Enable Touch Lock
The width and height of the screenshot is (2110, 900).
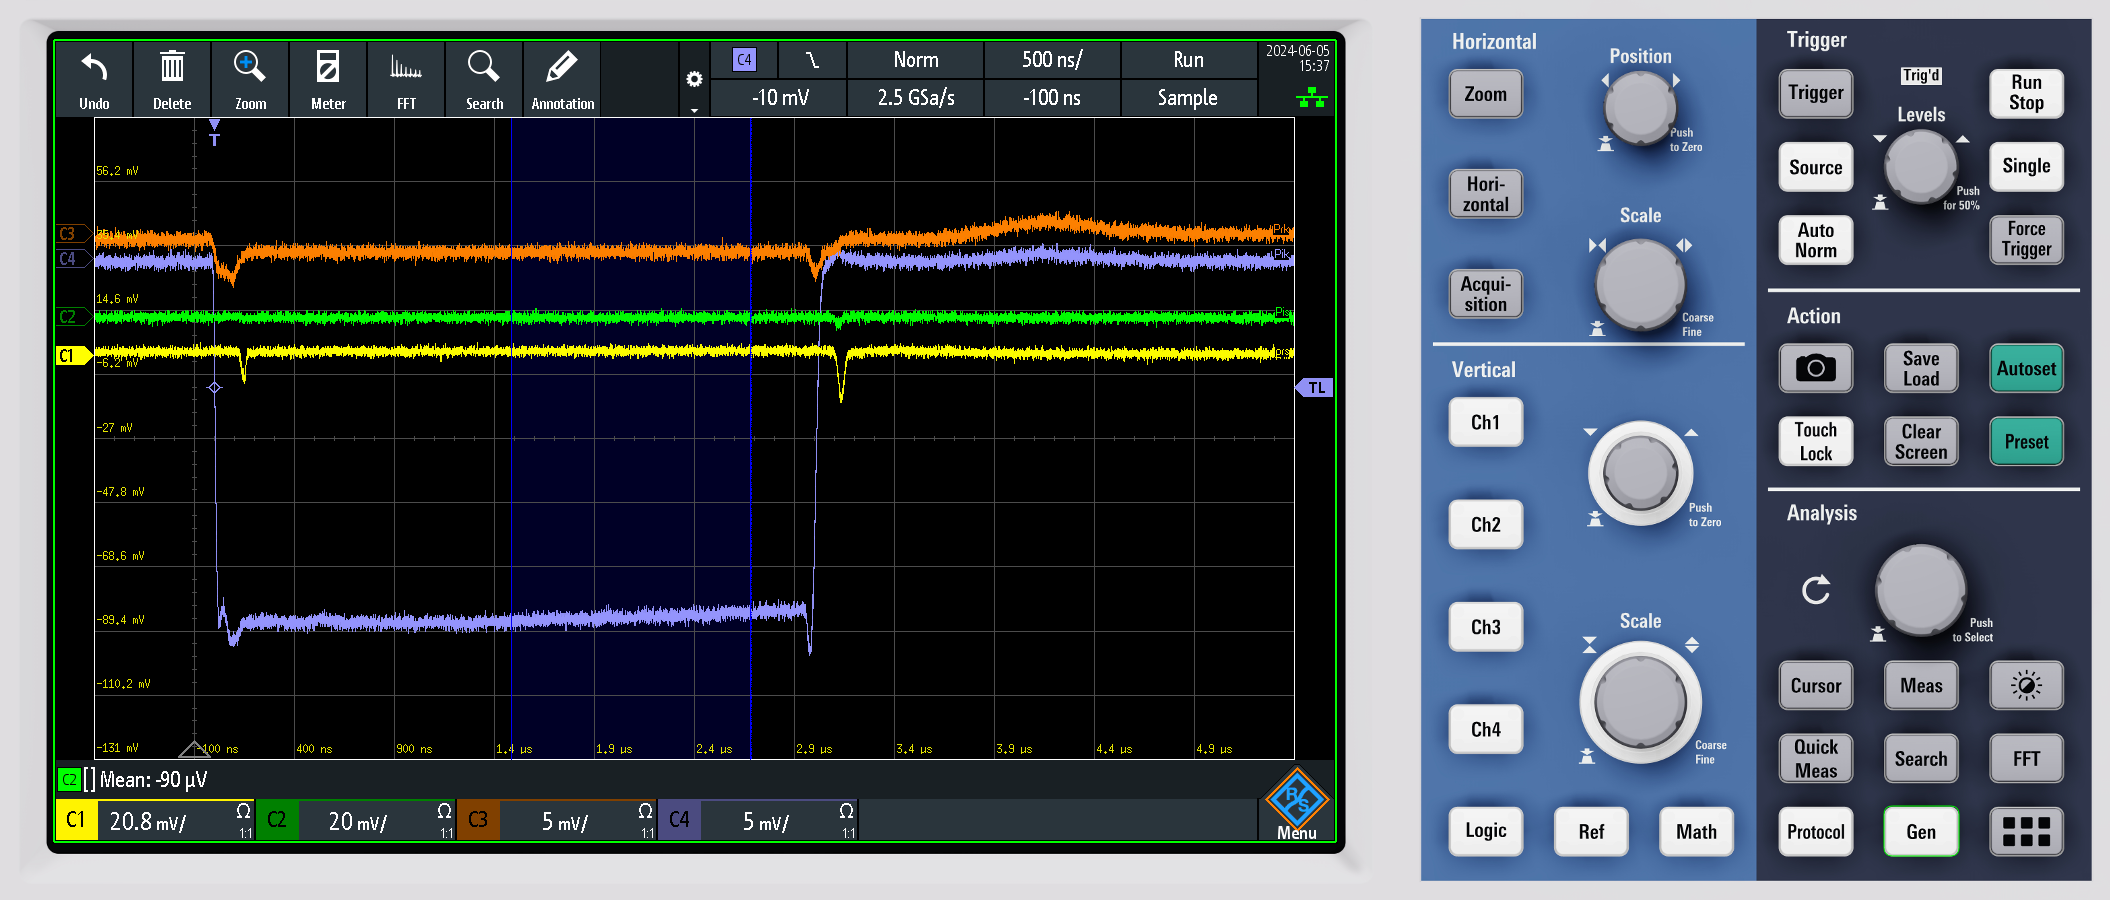(x=1815, y=441)
